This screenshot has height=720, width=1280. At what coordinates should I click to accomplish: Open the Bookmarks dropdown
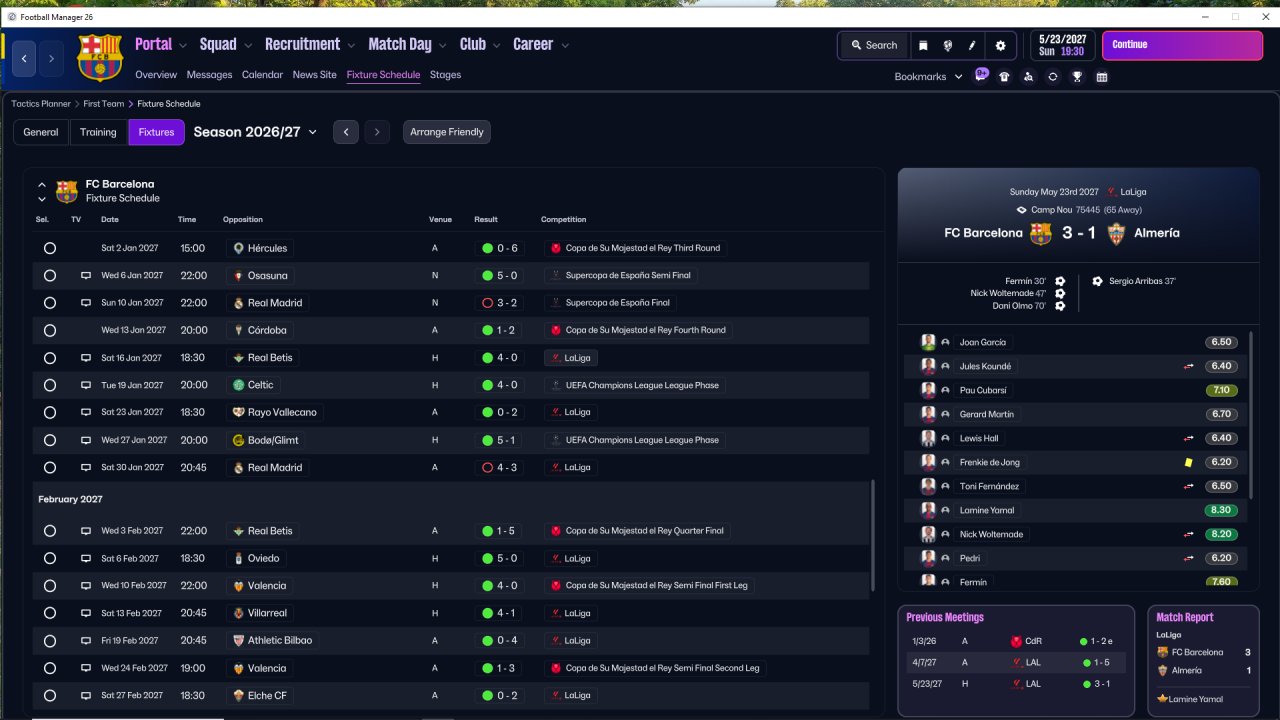928,77
